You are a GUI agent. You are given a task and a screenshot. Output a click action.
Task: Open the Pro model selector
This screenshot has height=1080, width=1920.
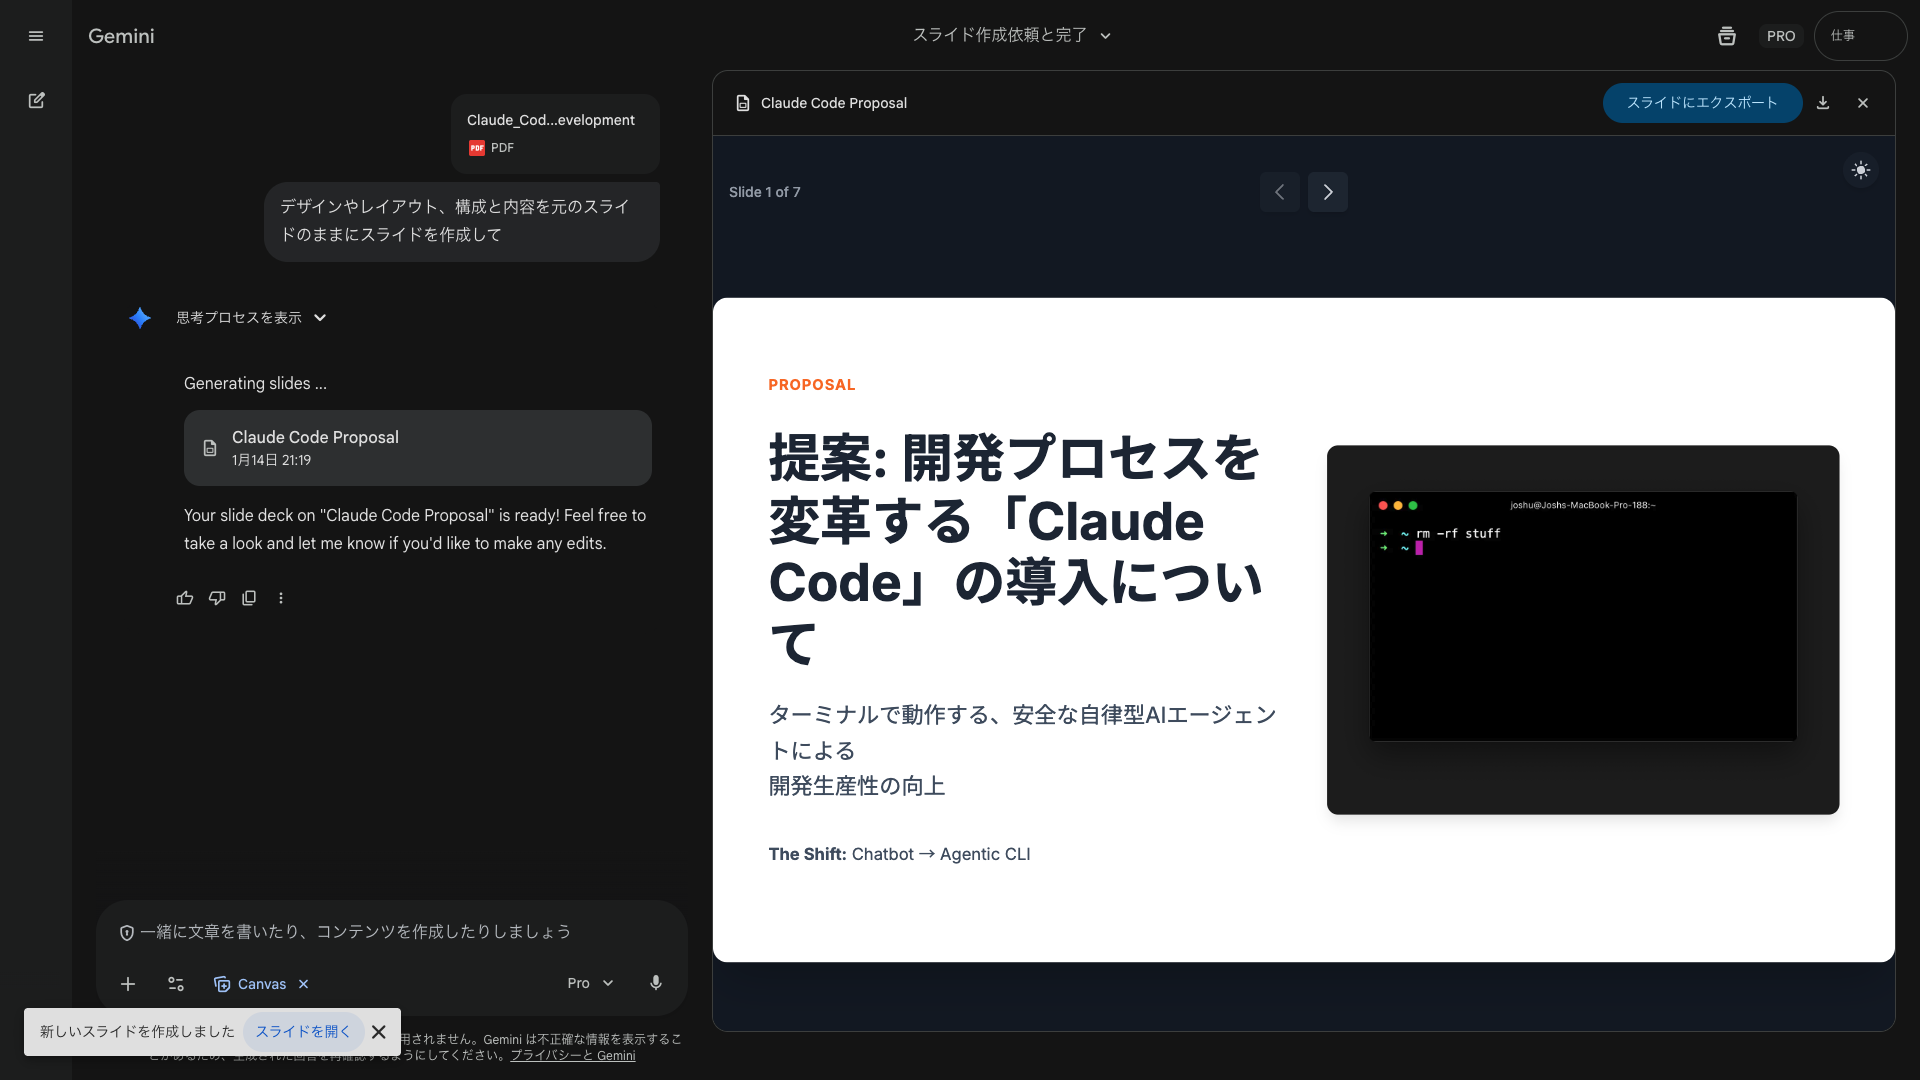click(589, 983)
